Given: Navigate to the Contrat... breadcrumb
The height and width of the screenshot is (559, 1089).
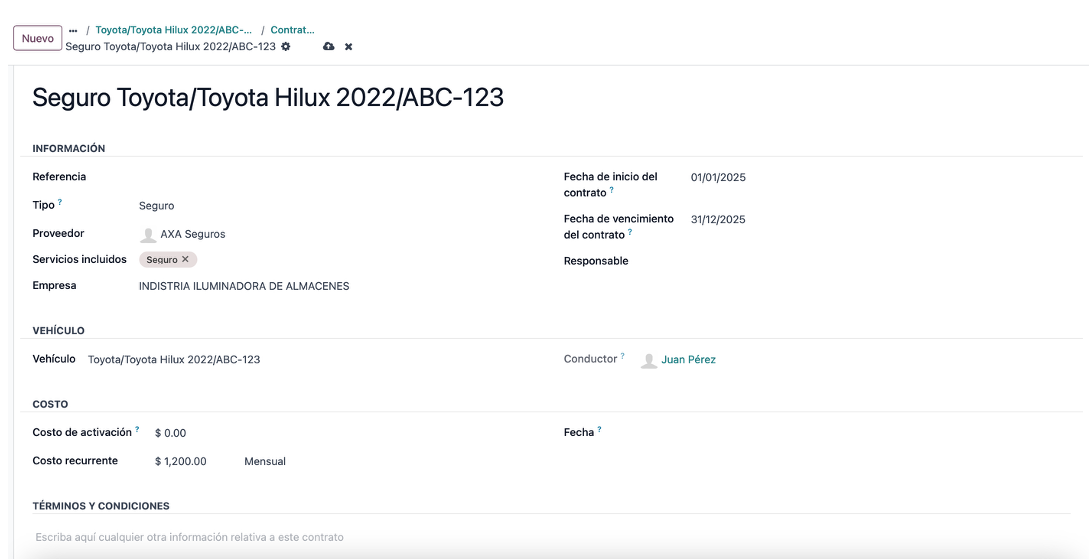Looking at the screenshot, I should point(292,30).
